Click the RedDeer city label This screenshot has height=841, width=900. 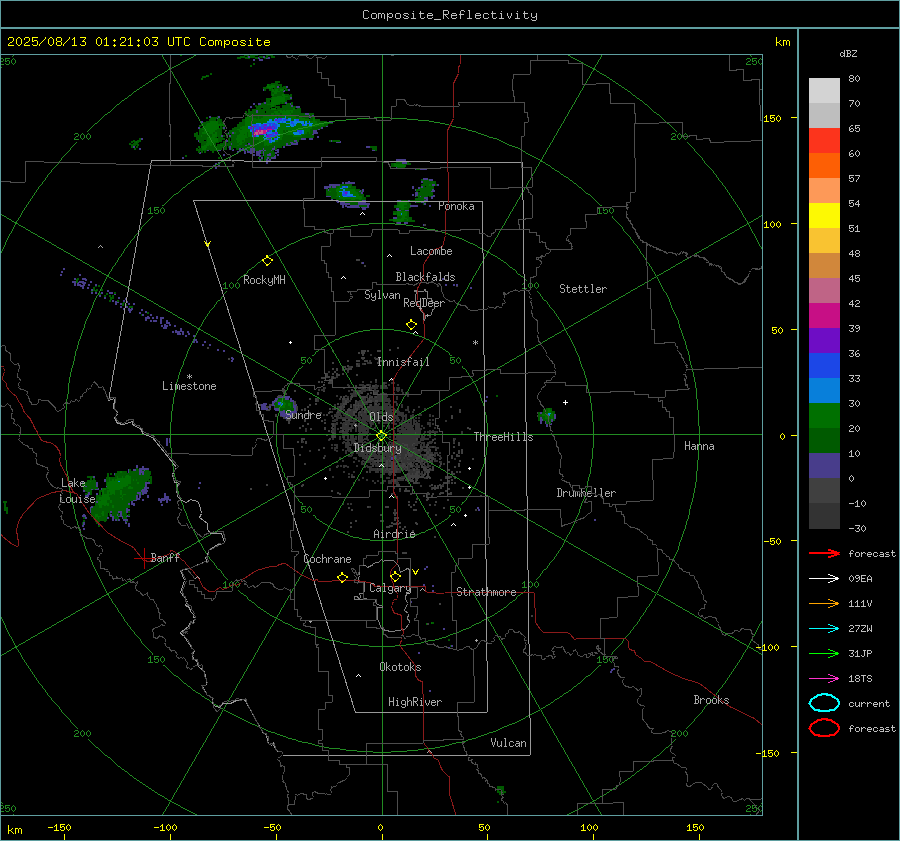click(x=424, y=303)
